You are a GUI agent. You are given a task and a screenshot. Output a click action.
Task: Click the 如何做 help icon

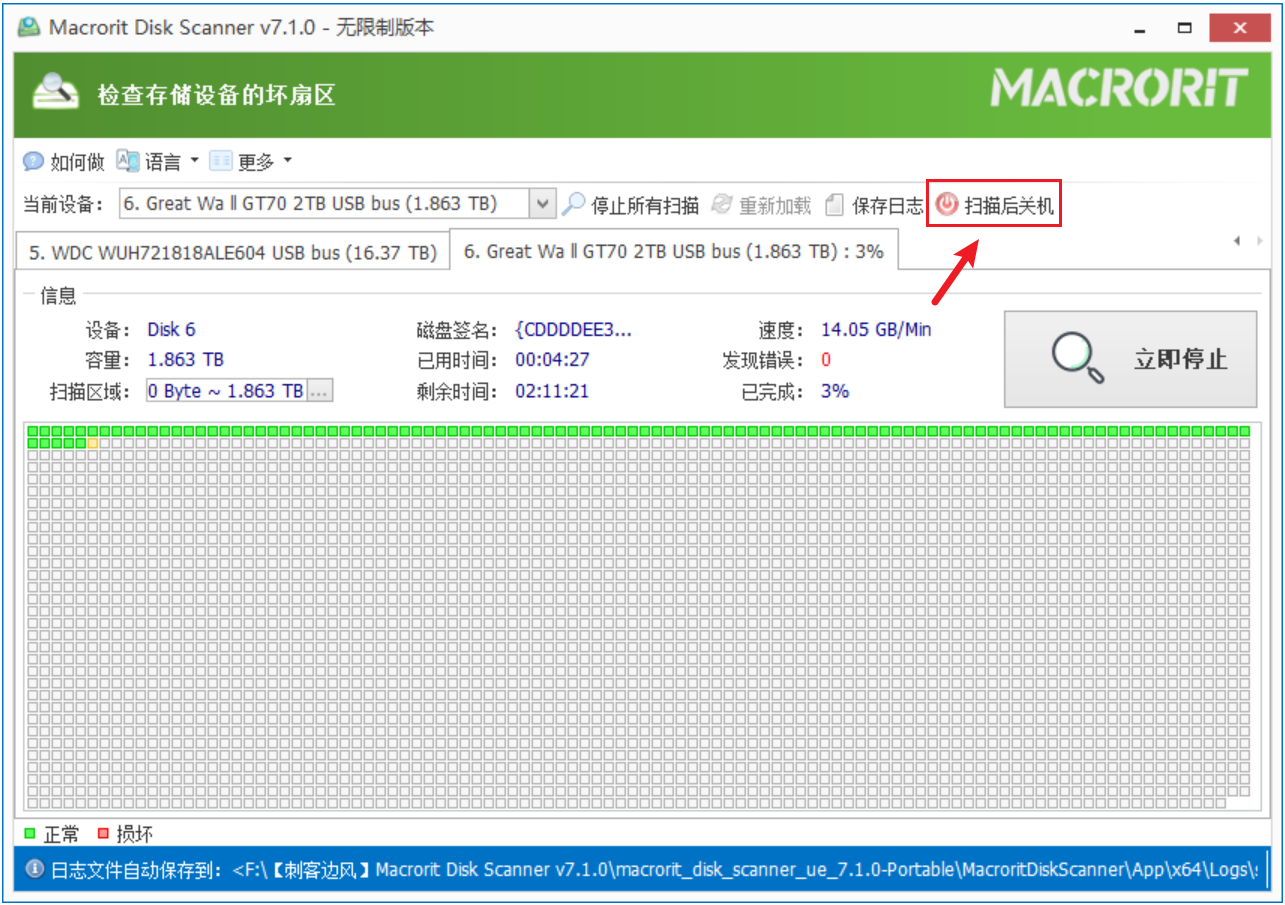(34, 161)
